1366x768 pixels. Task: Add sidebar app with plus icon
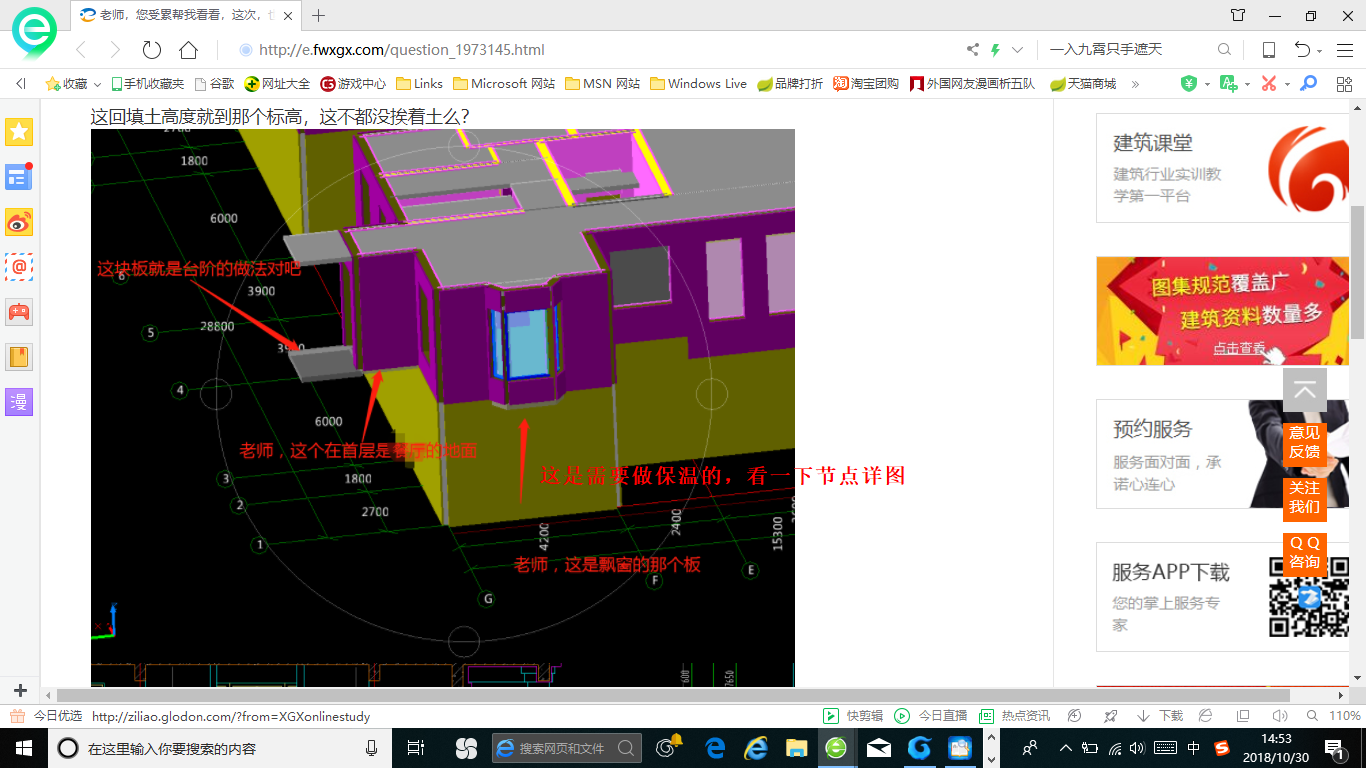coord(20,691)
